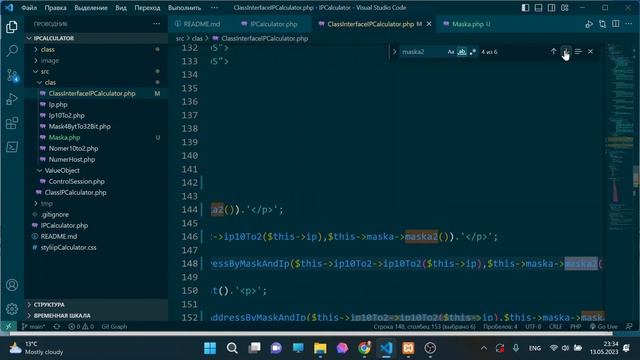Toggle secondary side bar layout icon
This screenshot has height=360, width=640.
(x=551, y=8)
